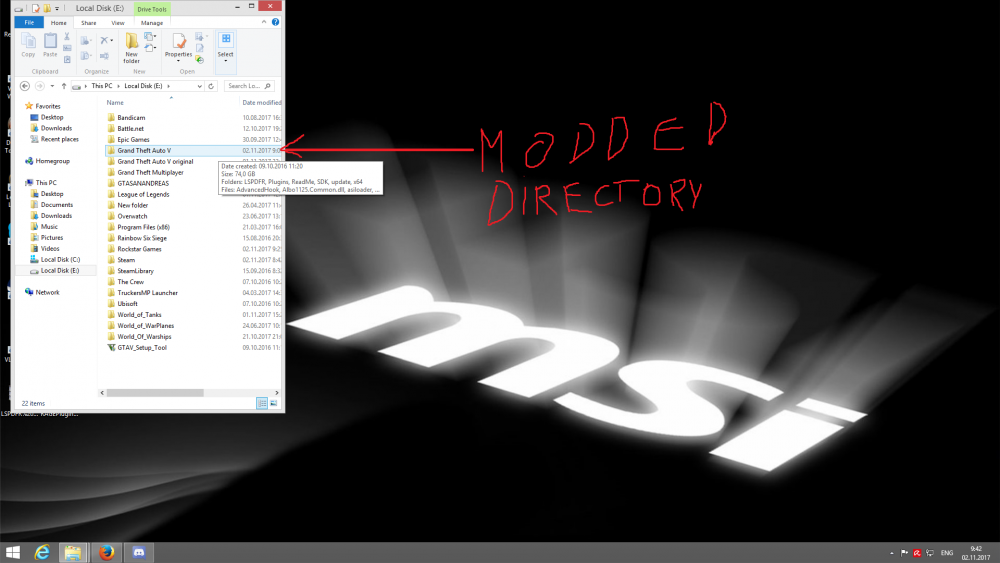
Task: Click the horizontal scrollbar thumb
Action: (x=155, y=393)
